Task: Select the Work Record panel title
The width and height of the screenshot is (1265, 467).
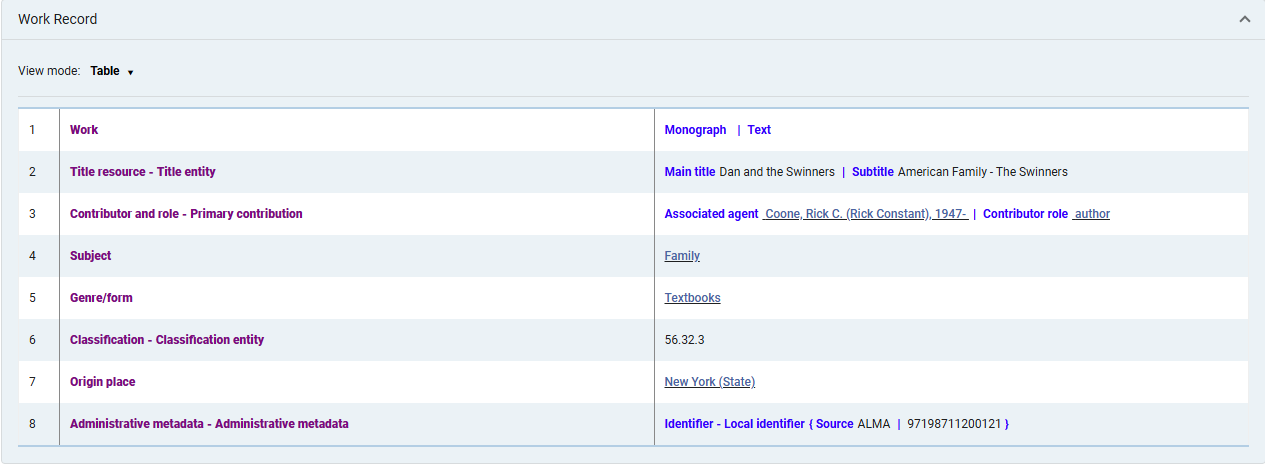Action: point(58,19)
